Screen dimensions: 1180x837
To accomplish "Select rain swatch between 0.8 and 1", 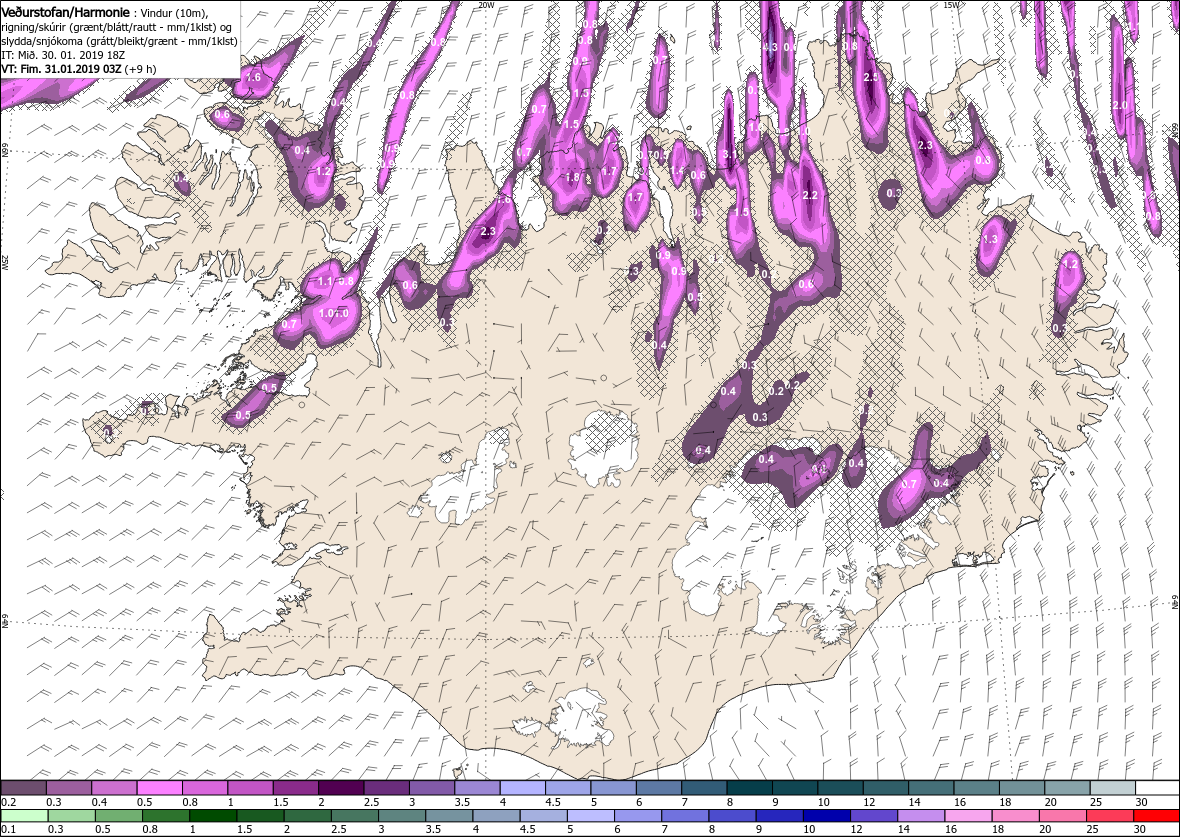I will (x=165, y=816).
